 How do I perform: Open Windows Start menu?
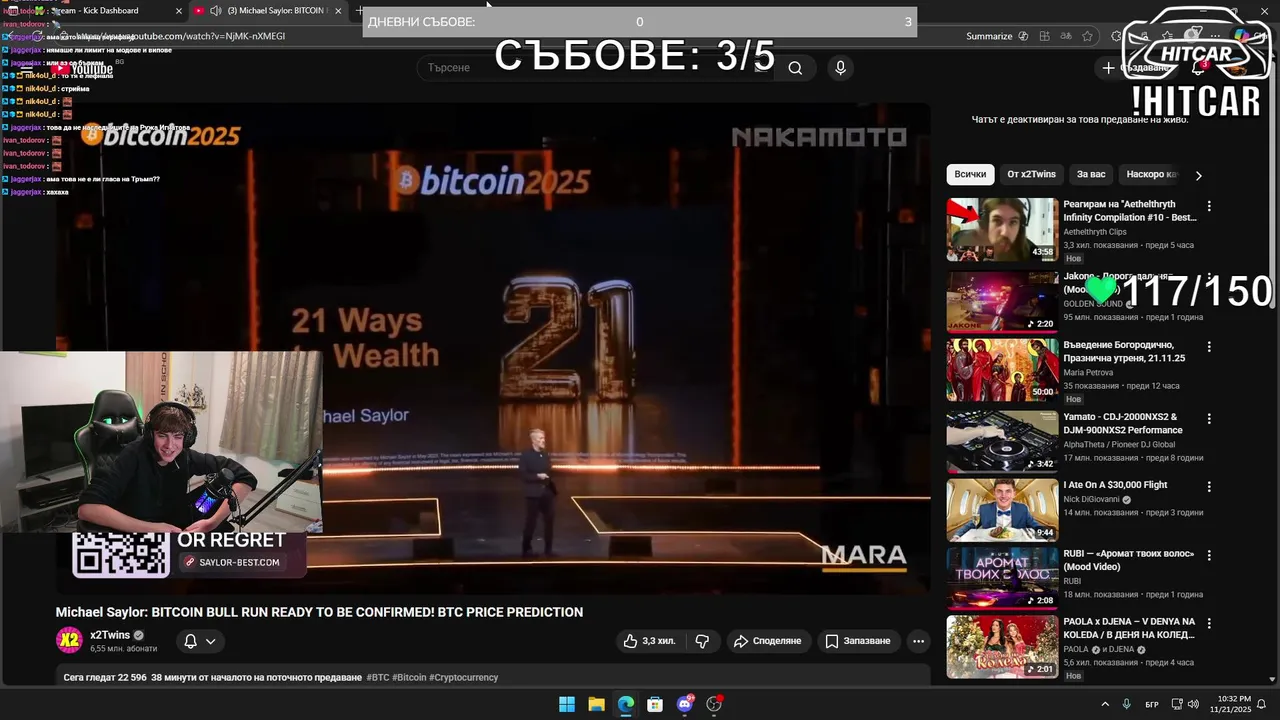[567, 704]
